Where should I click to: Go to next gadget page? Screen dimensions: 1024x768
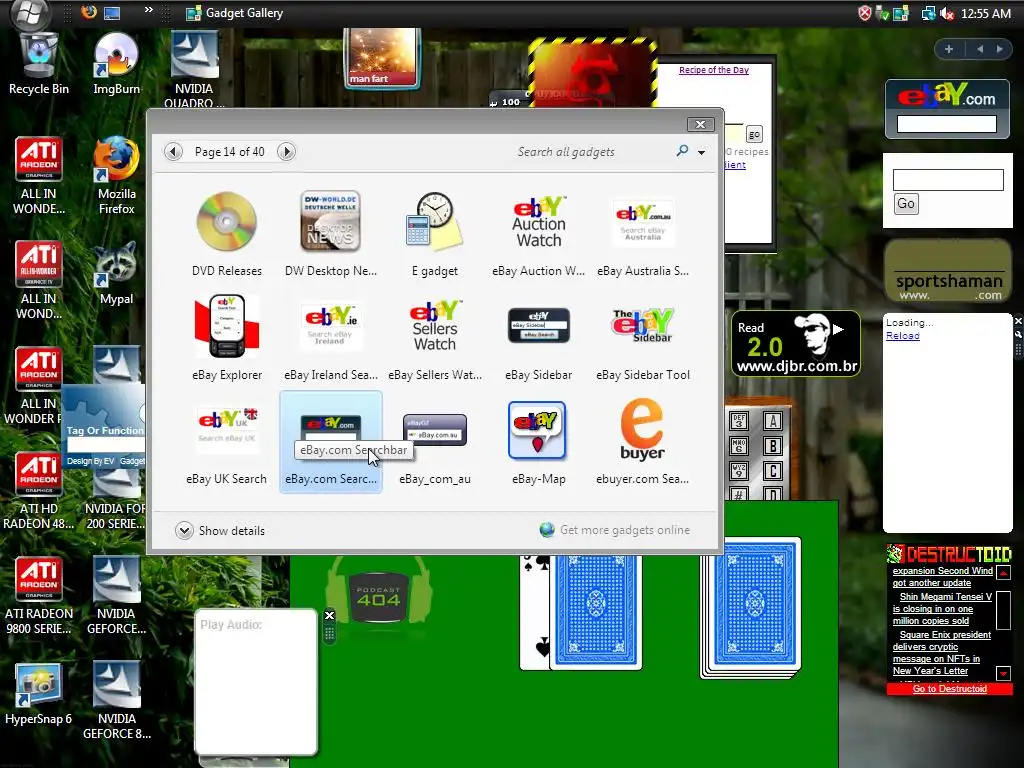(286, 152)
